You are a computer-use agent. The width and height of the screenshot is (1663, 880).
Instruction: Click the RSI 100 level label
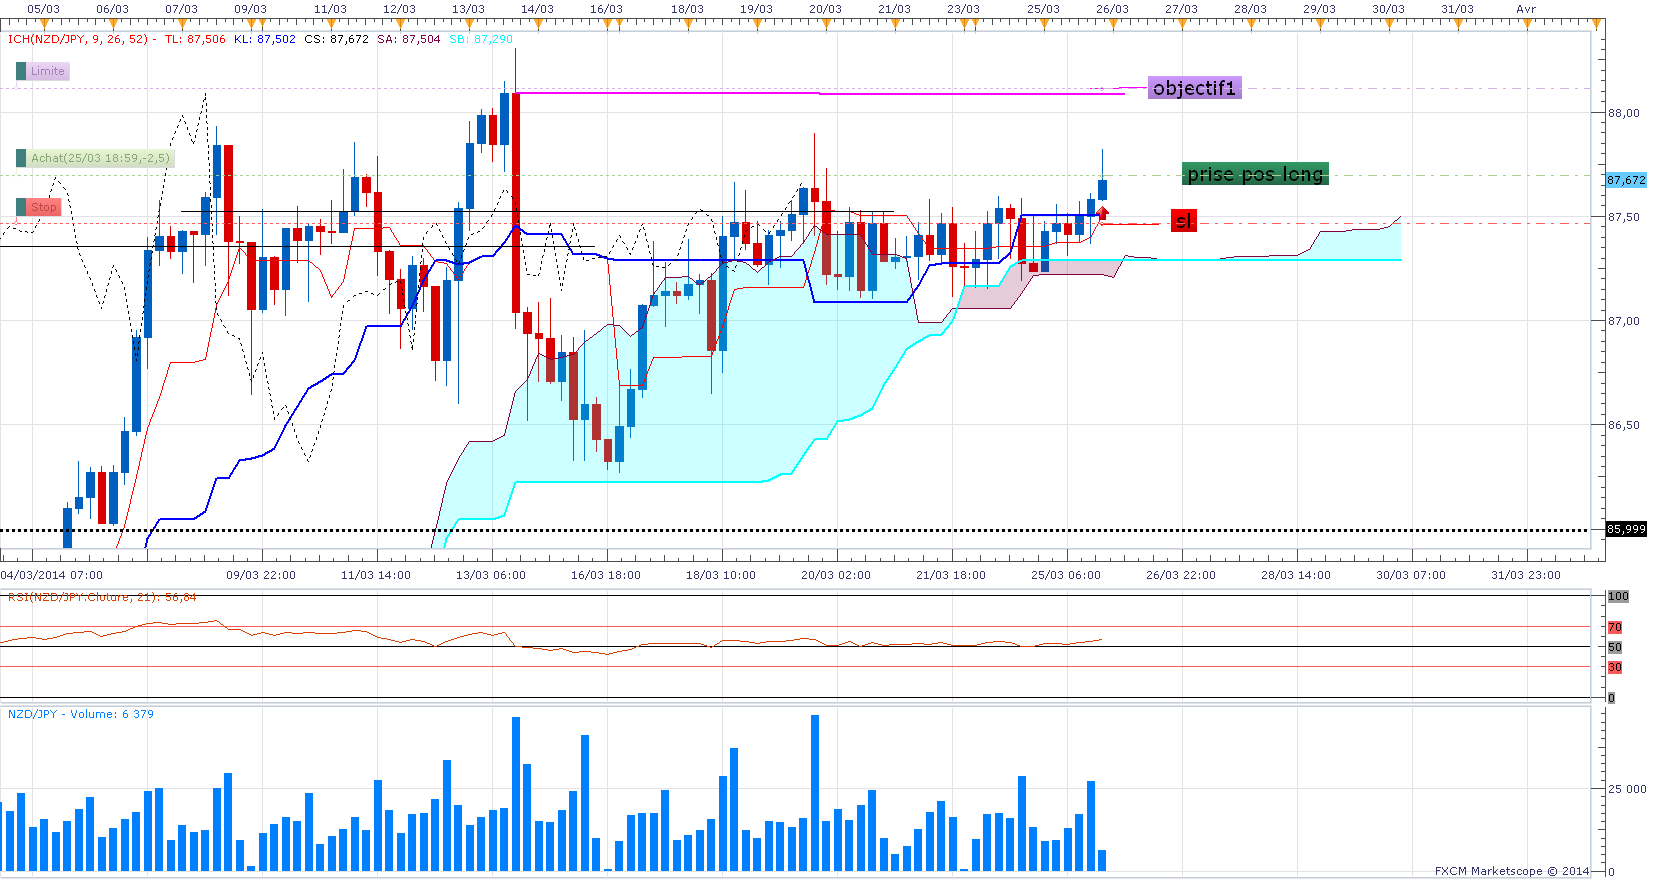pos(1618,596)
